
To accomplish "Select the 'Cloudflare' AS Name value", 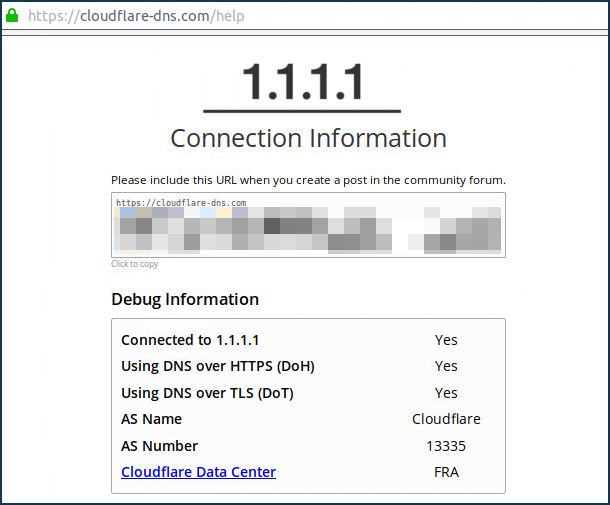I will [446, 419].
